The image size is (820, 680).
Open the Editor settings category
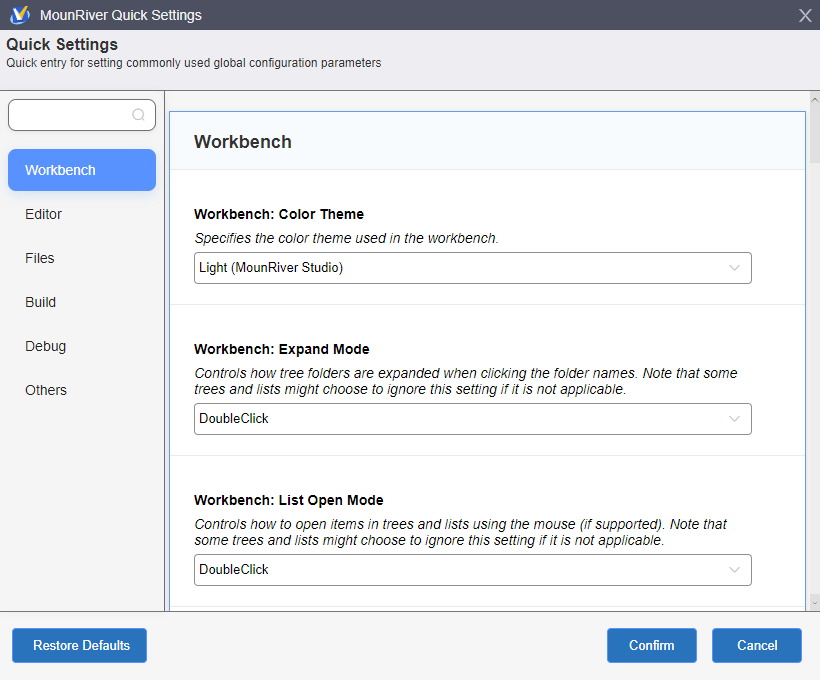point(43,214)
